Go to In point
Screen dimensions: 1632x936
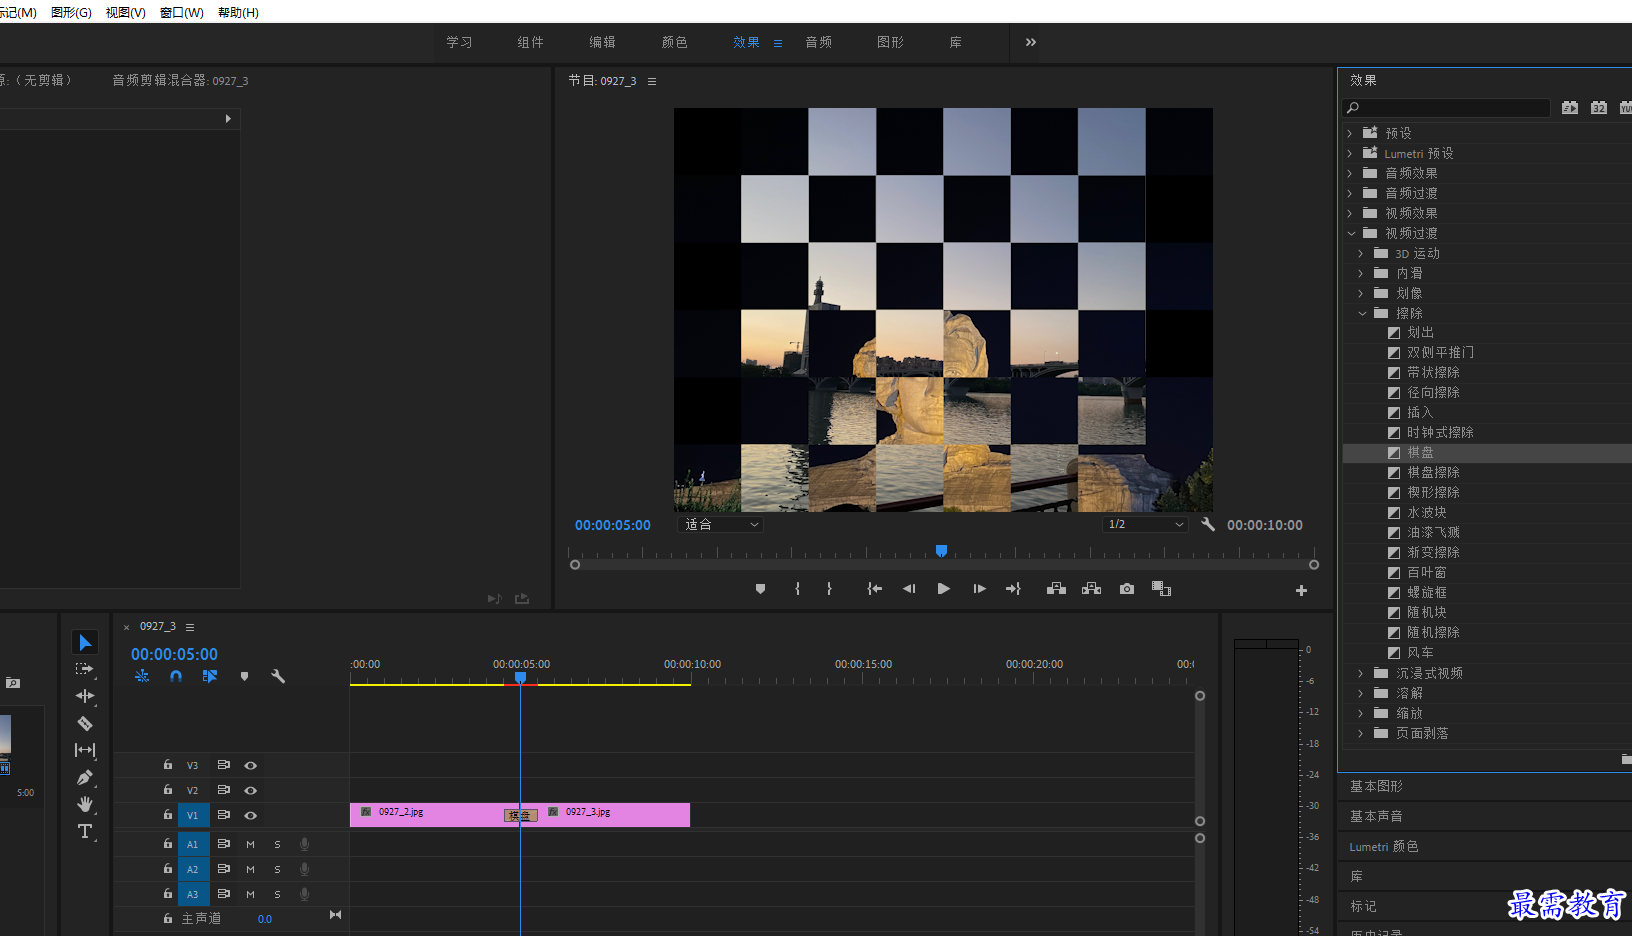874,589
